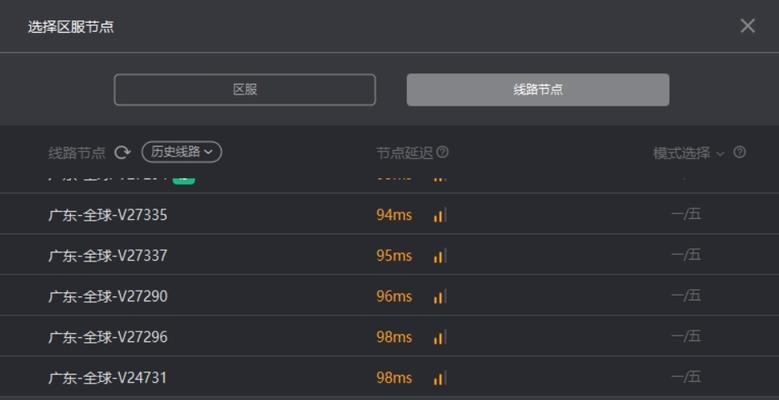Screen dimensions: 779x400
Task: Open the 模式选择 dropdown
Action: click(x=689, y=153)
